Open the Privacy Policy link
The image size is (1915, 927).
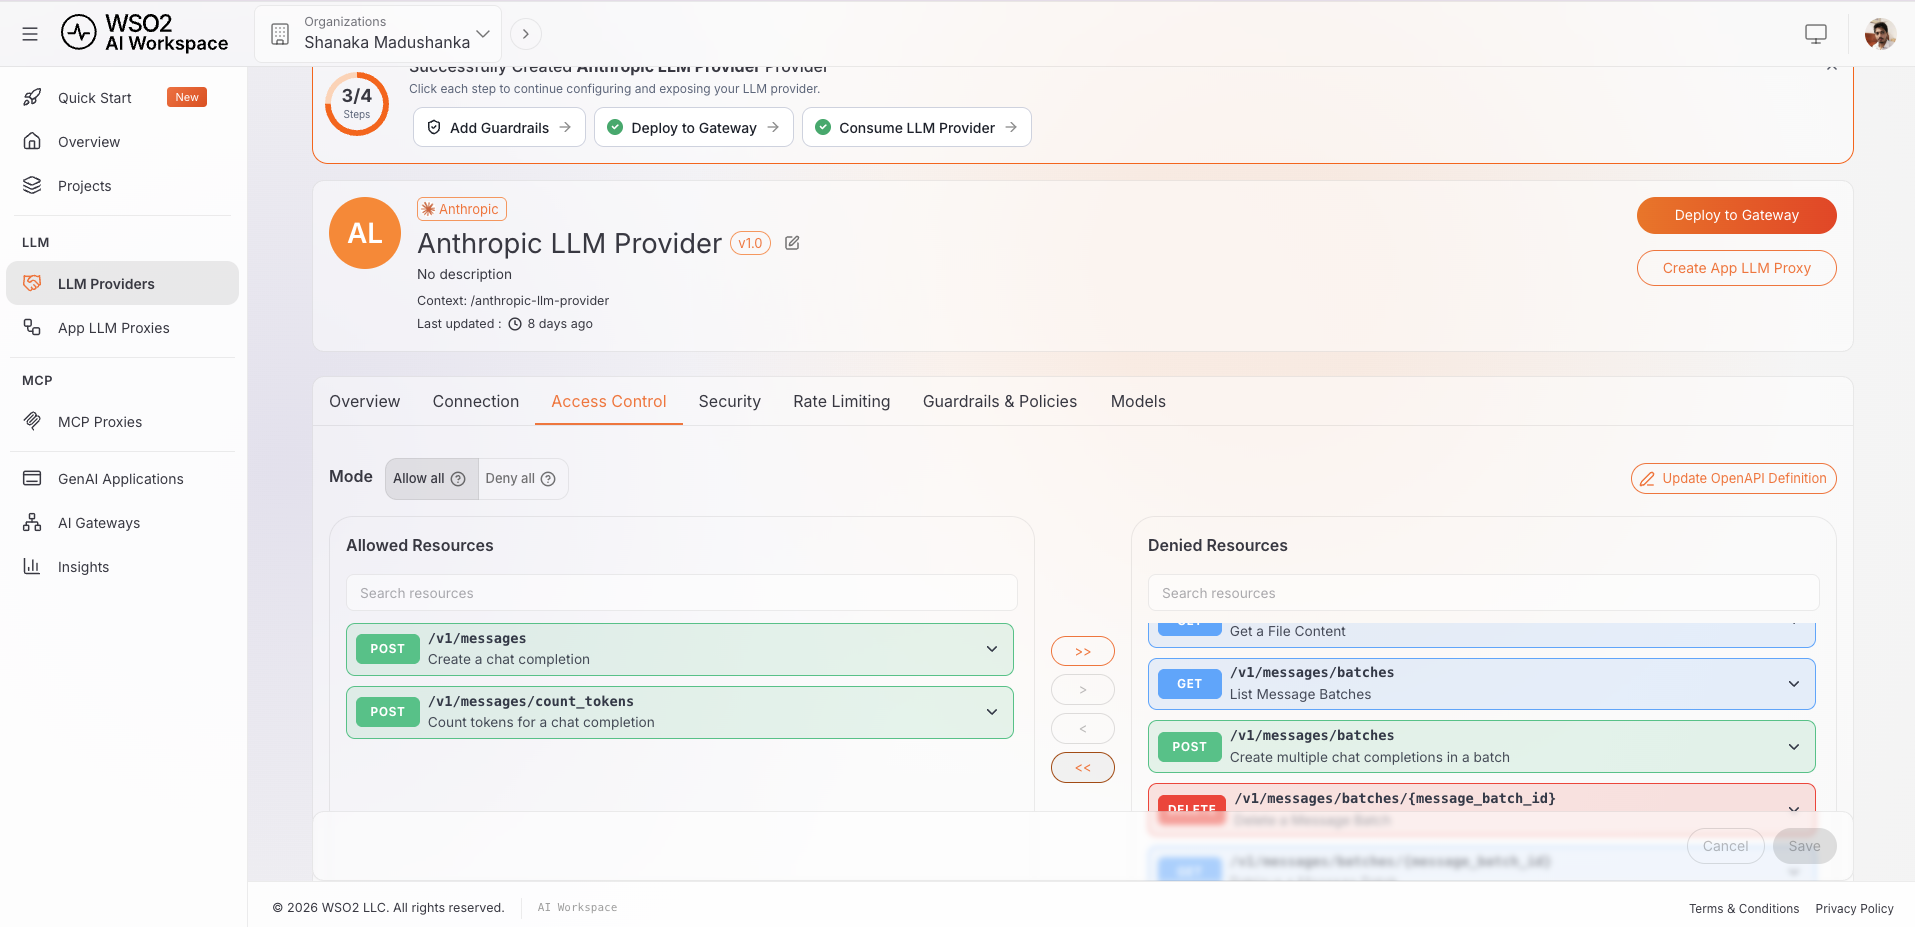1855,909
